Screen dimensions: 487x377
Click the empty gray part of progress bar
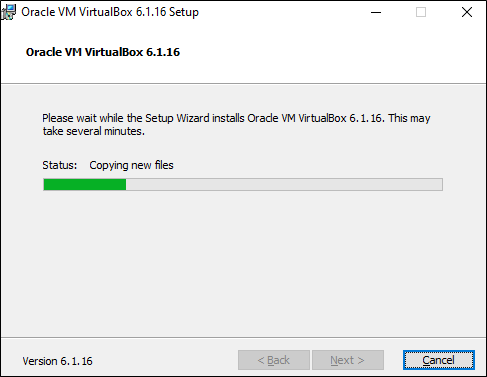point(284,184)
